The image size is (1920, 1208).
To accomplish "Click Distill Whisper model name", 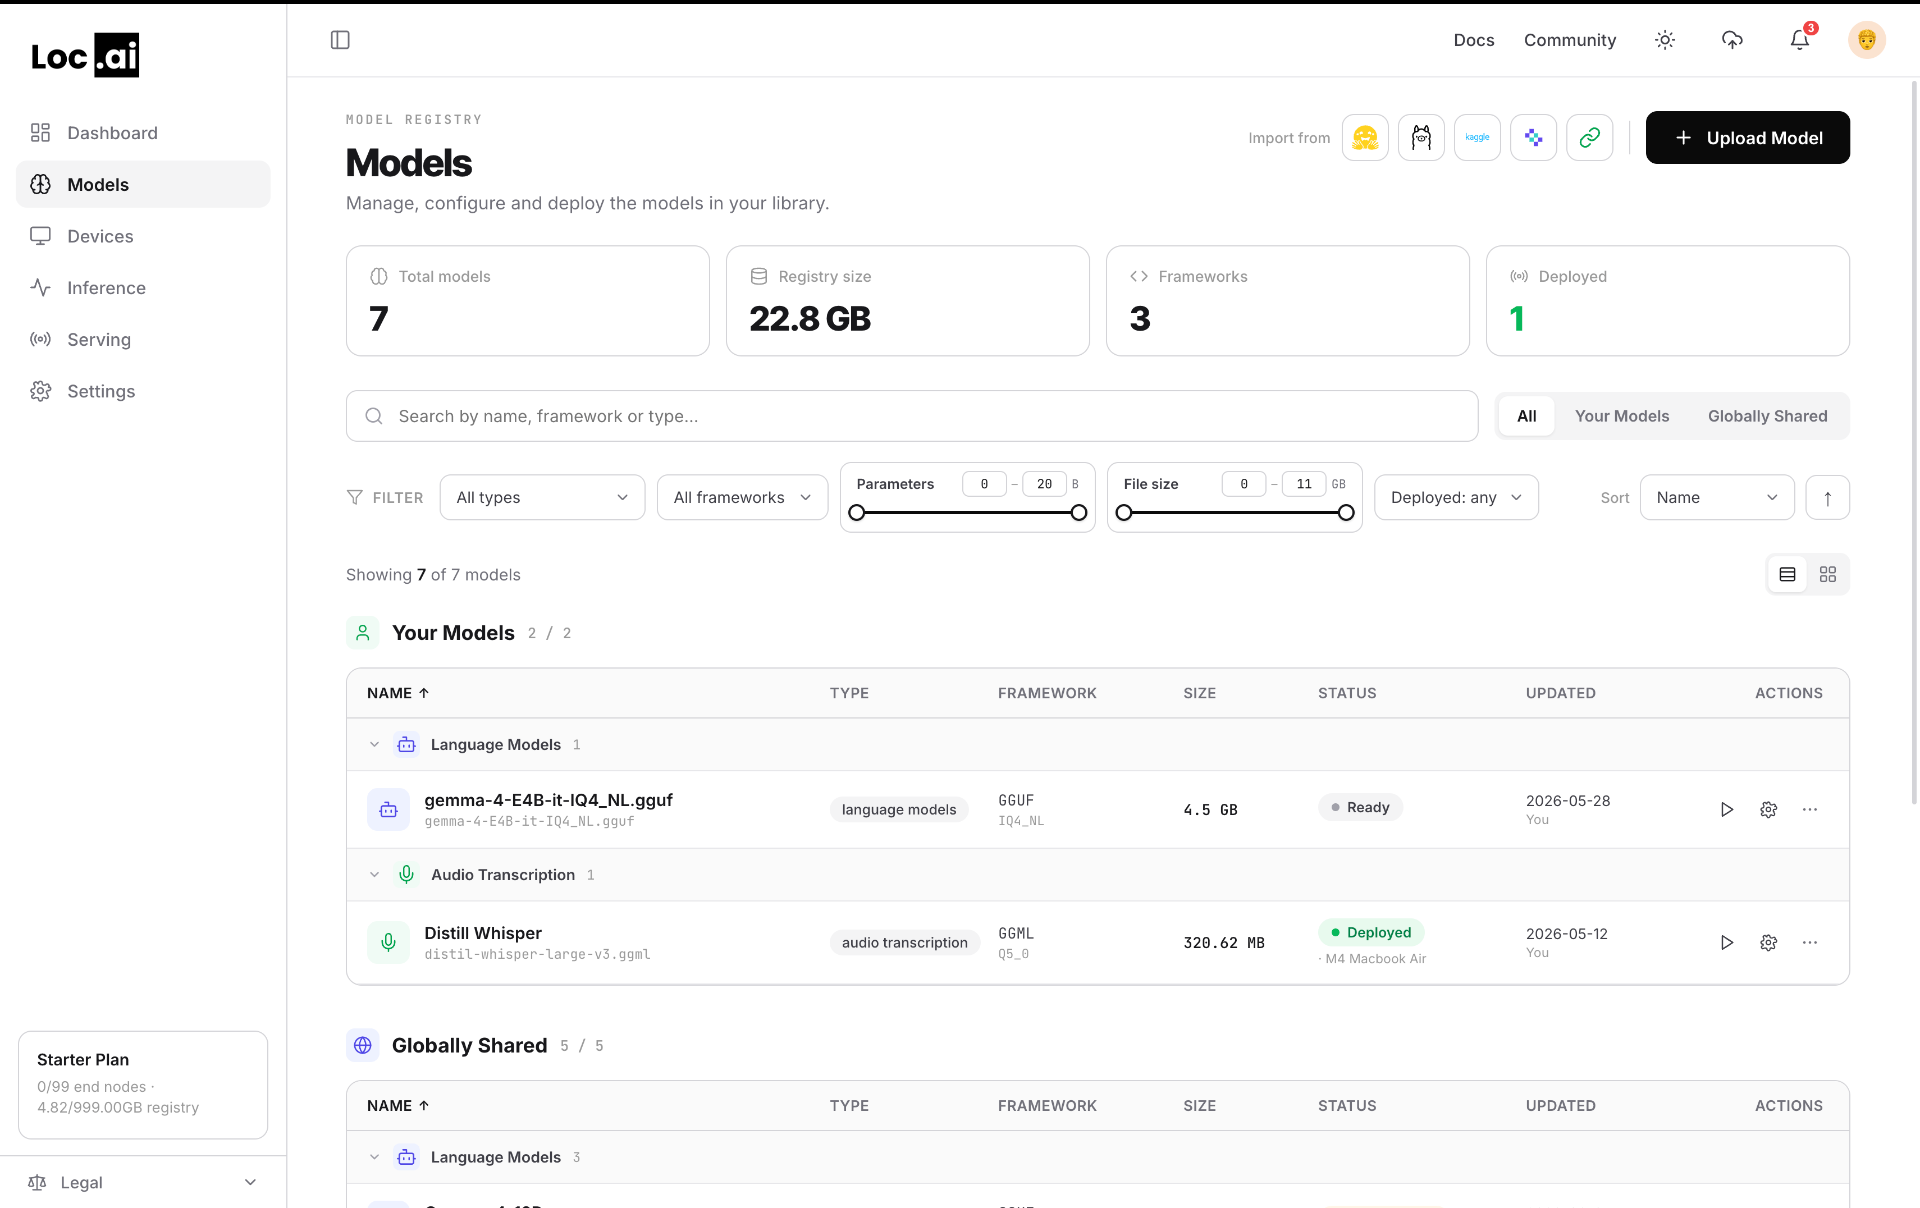I will click(x=483, y=933).
